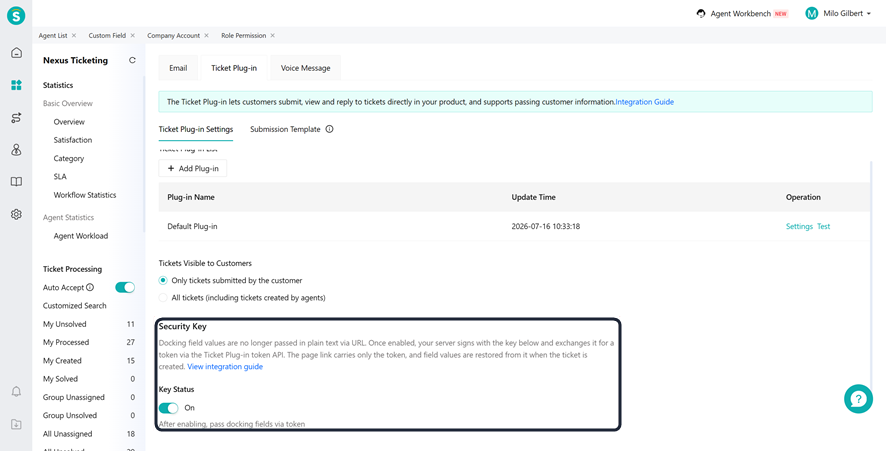Open Settings for Default Plug-in
Image resolution: width=886 pixels, height=451 pixels.
tap(799, 226)
